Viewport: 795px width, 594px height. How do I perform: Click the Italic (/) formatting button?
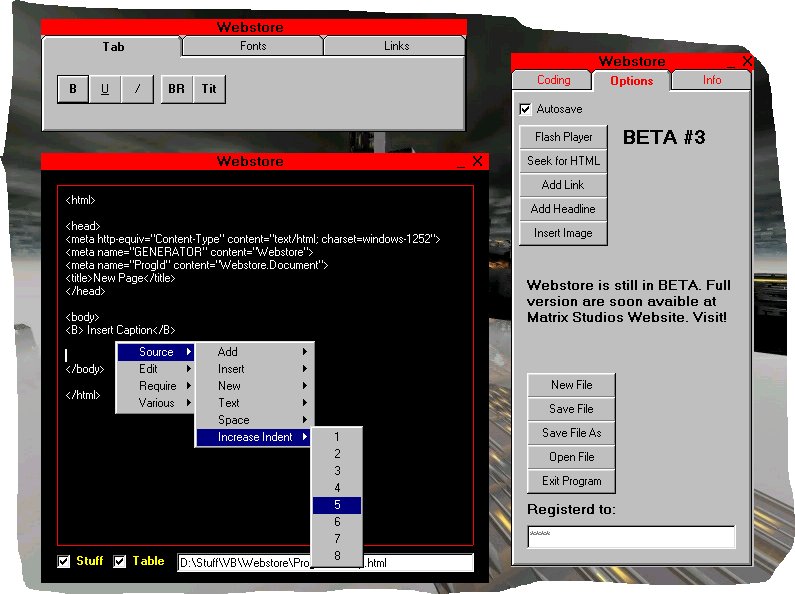pos(137,89)
